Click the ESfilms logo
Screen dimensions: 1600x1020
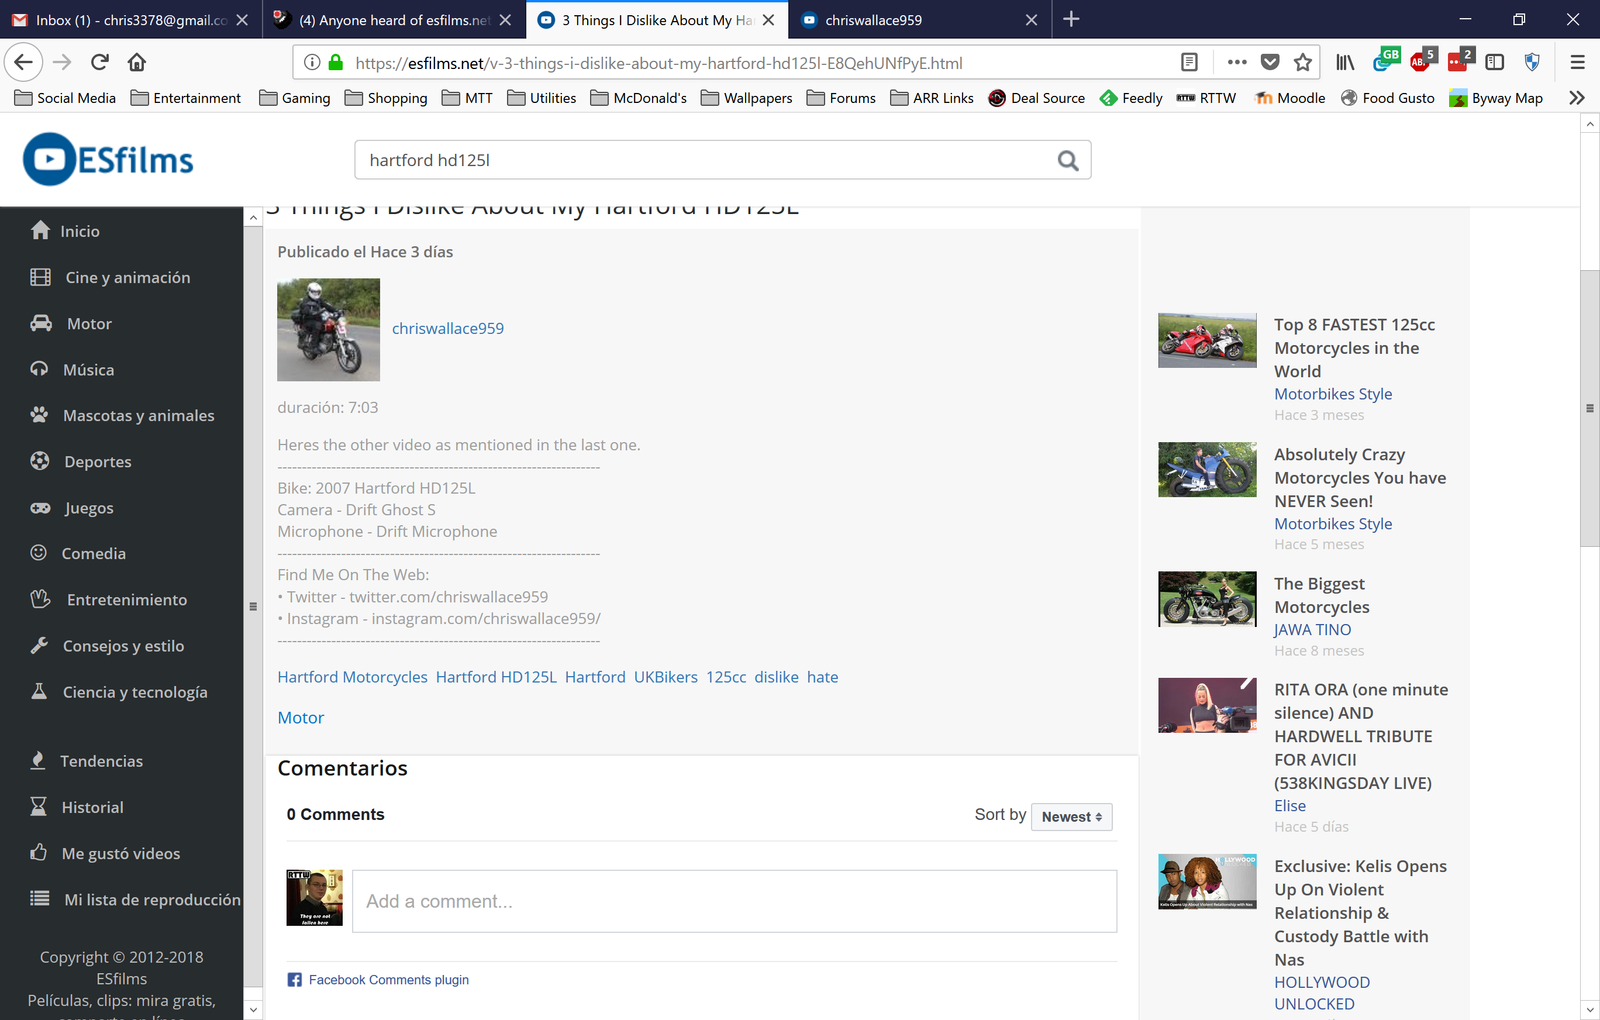(108, 160)
